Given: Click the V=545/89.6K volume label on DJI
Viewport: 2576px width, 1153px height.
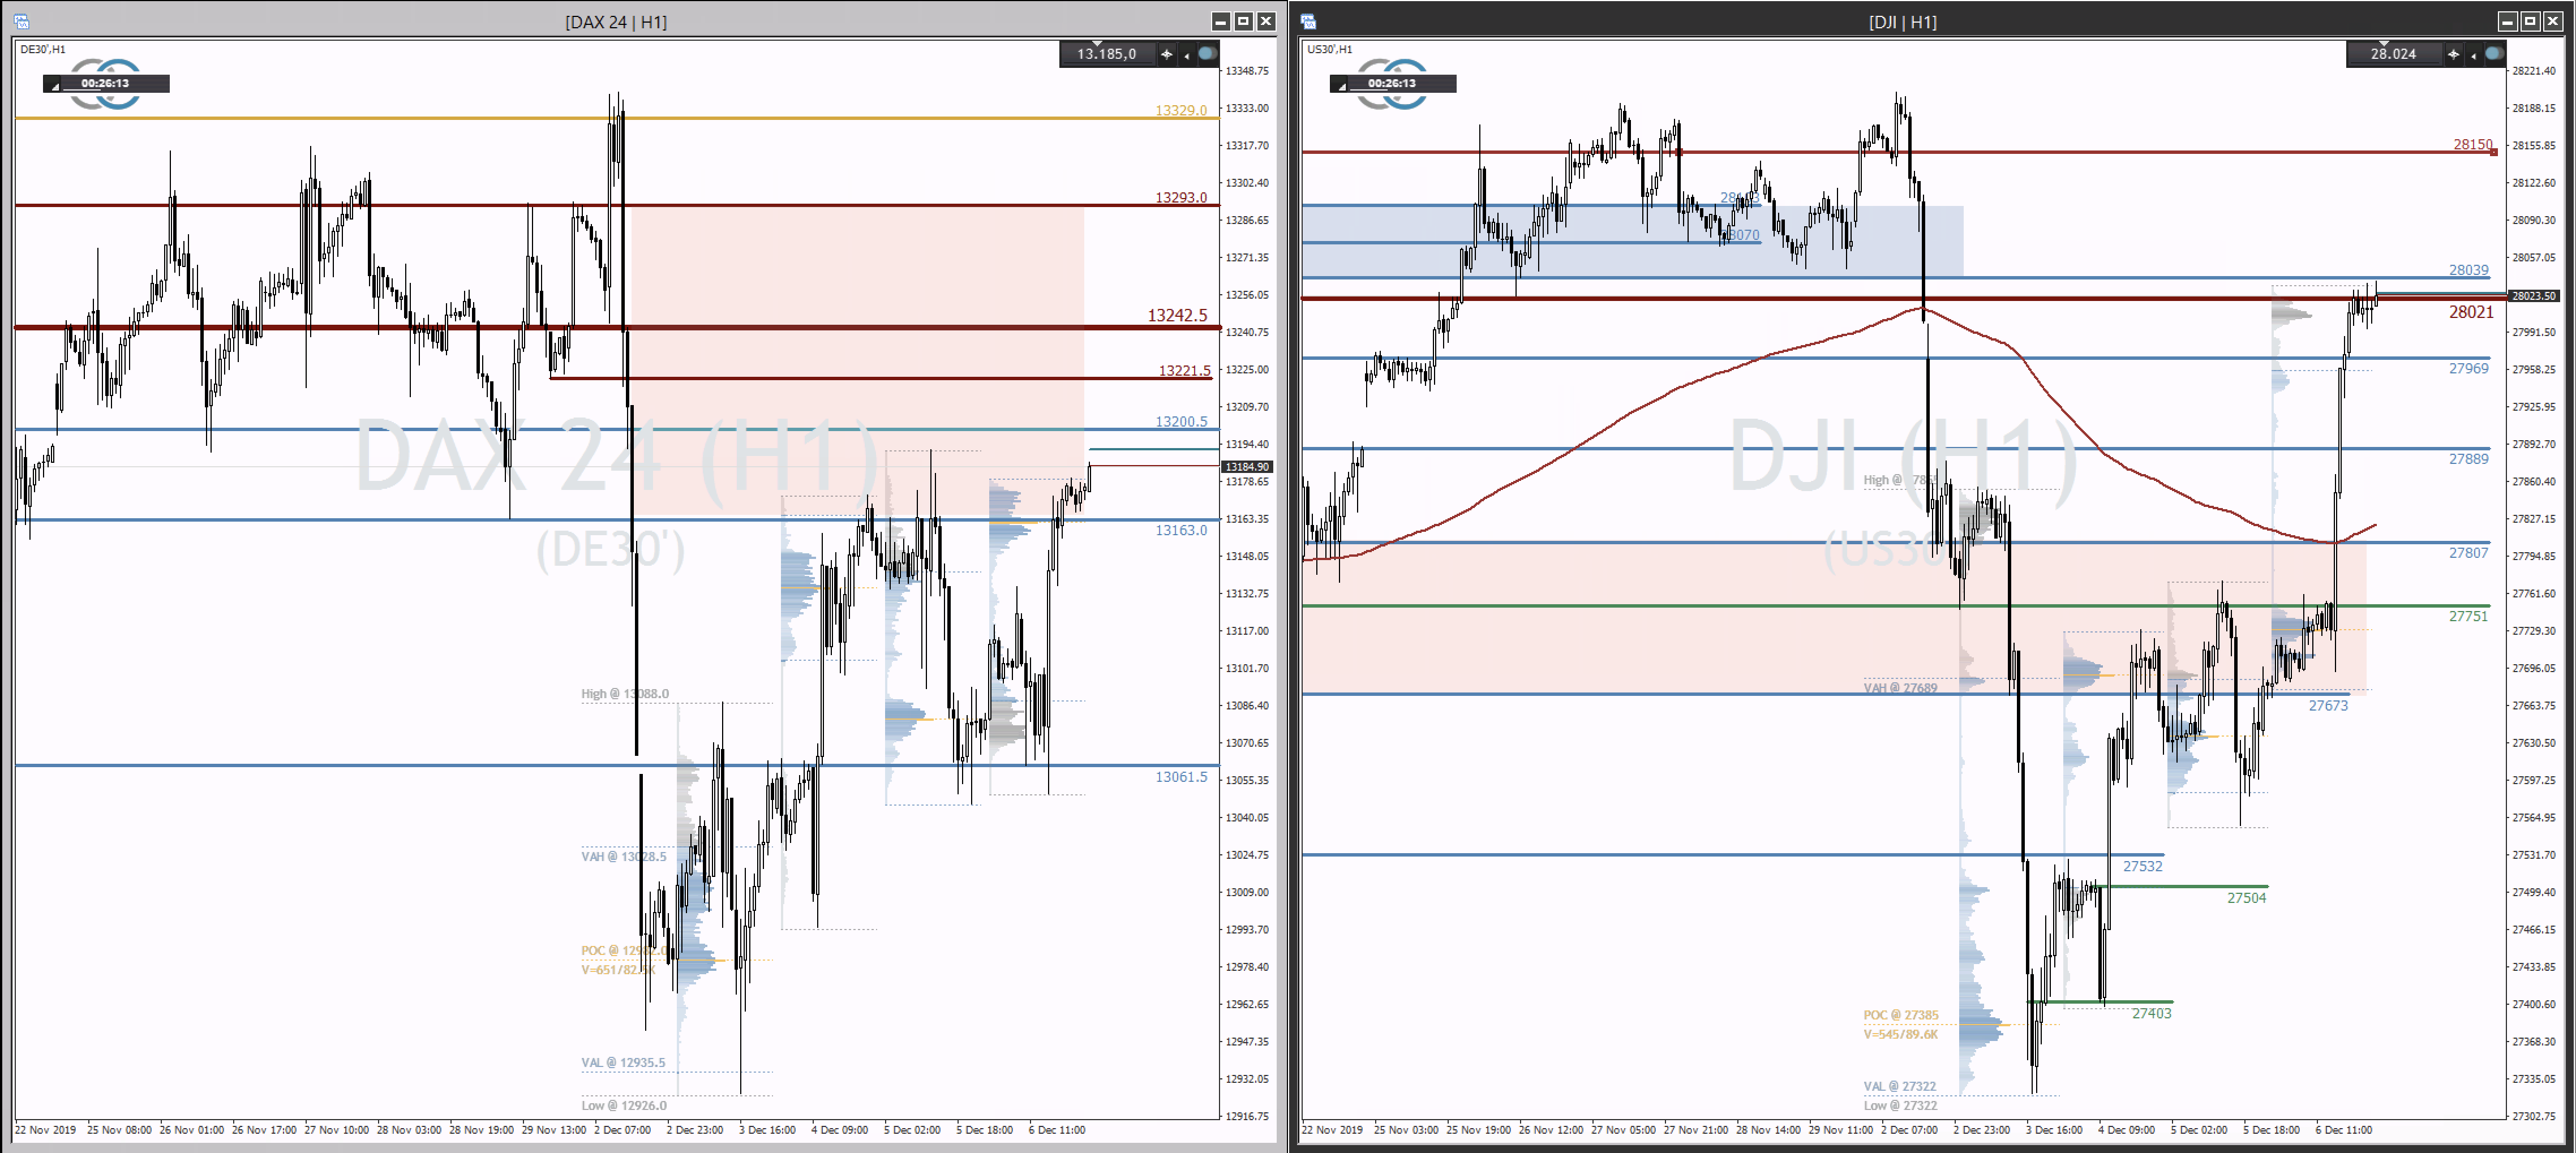Looking at the screenshot, I should (1900, 1034).
